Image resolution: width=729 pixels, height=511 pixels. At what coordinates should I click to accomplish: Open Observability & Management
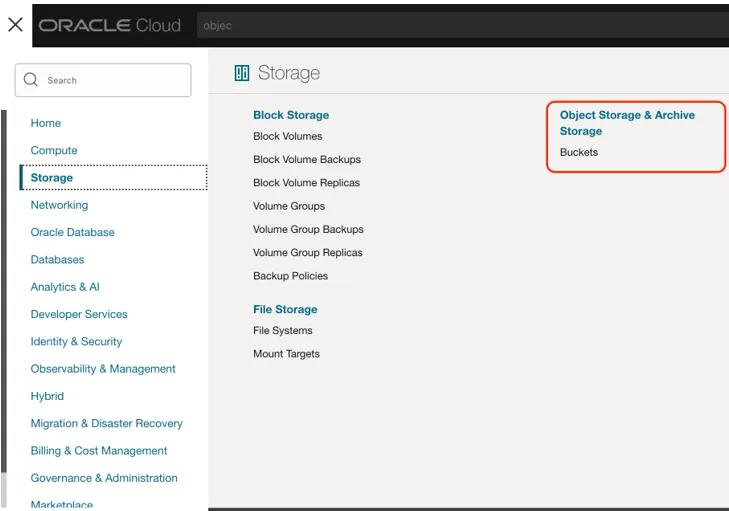(103, 369)
